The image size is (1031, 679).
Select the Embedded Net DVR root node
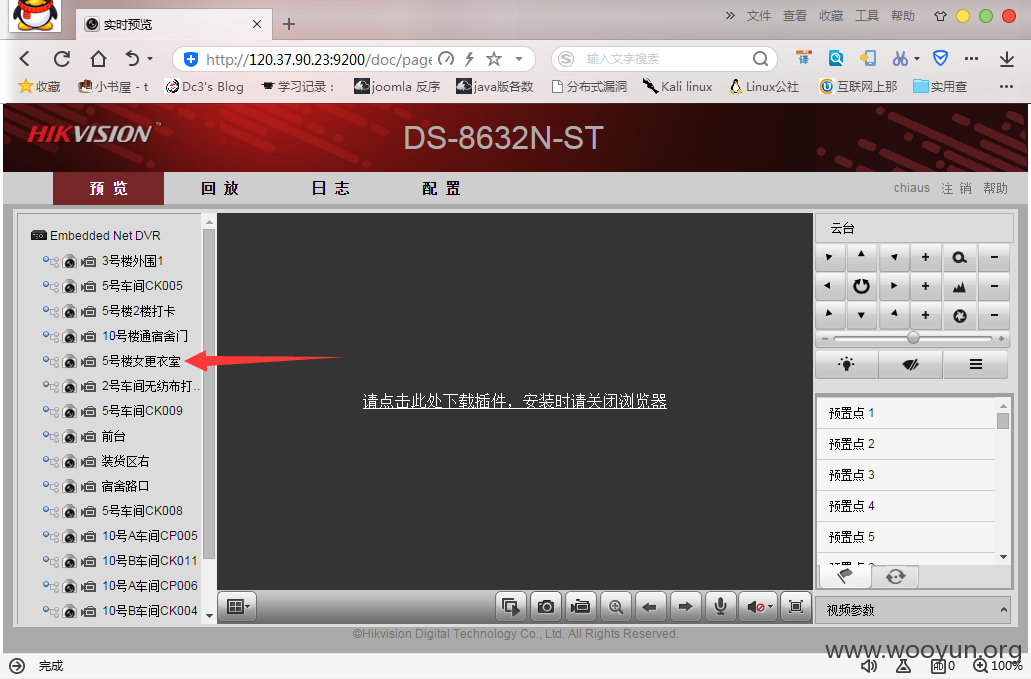105,235
